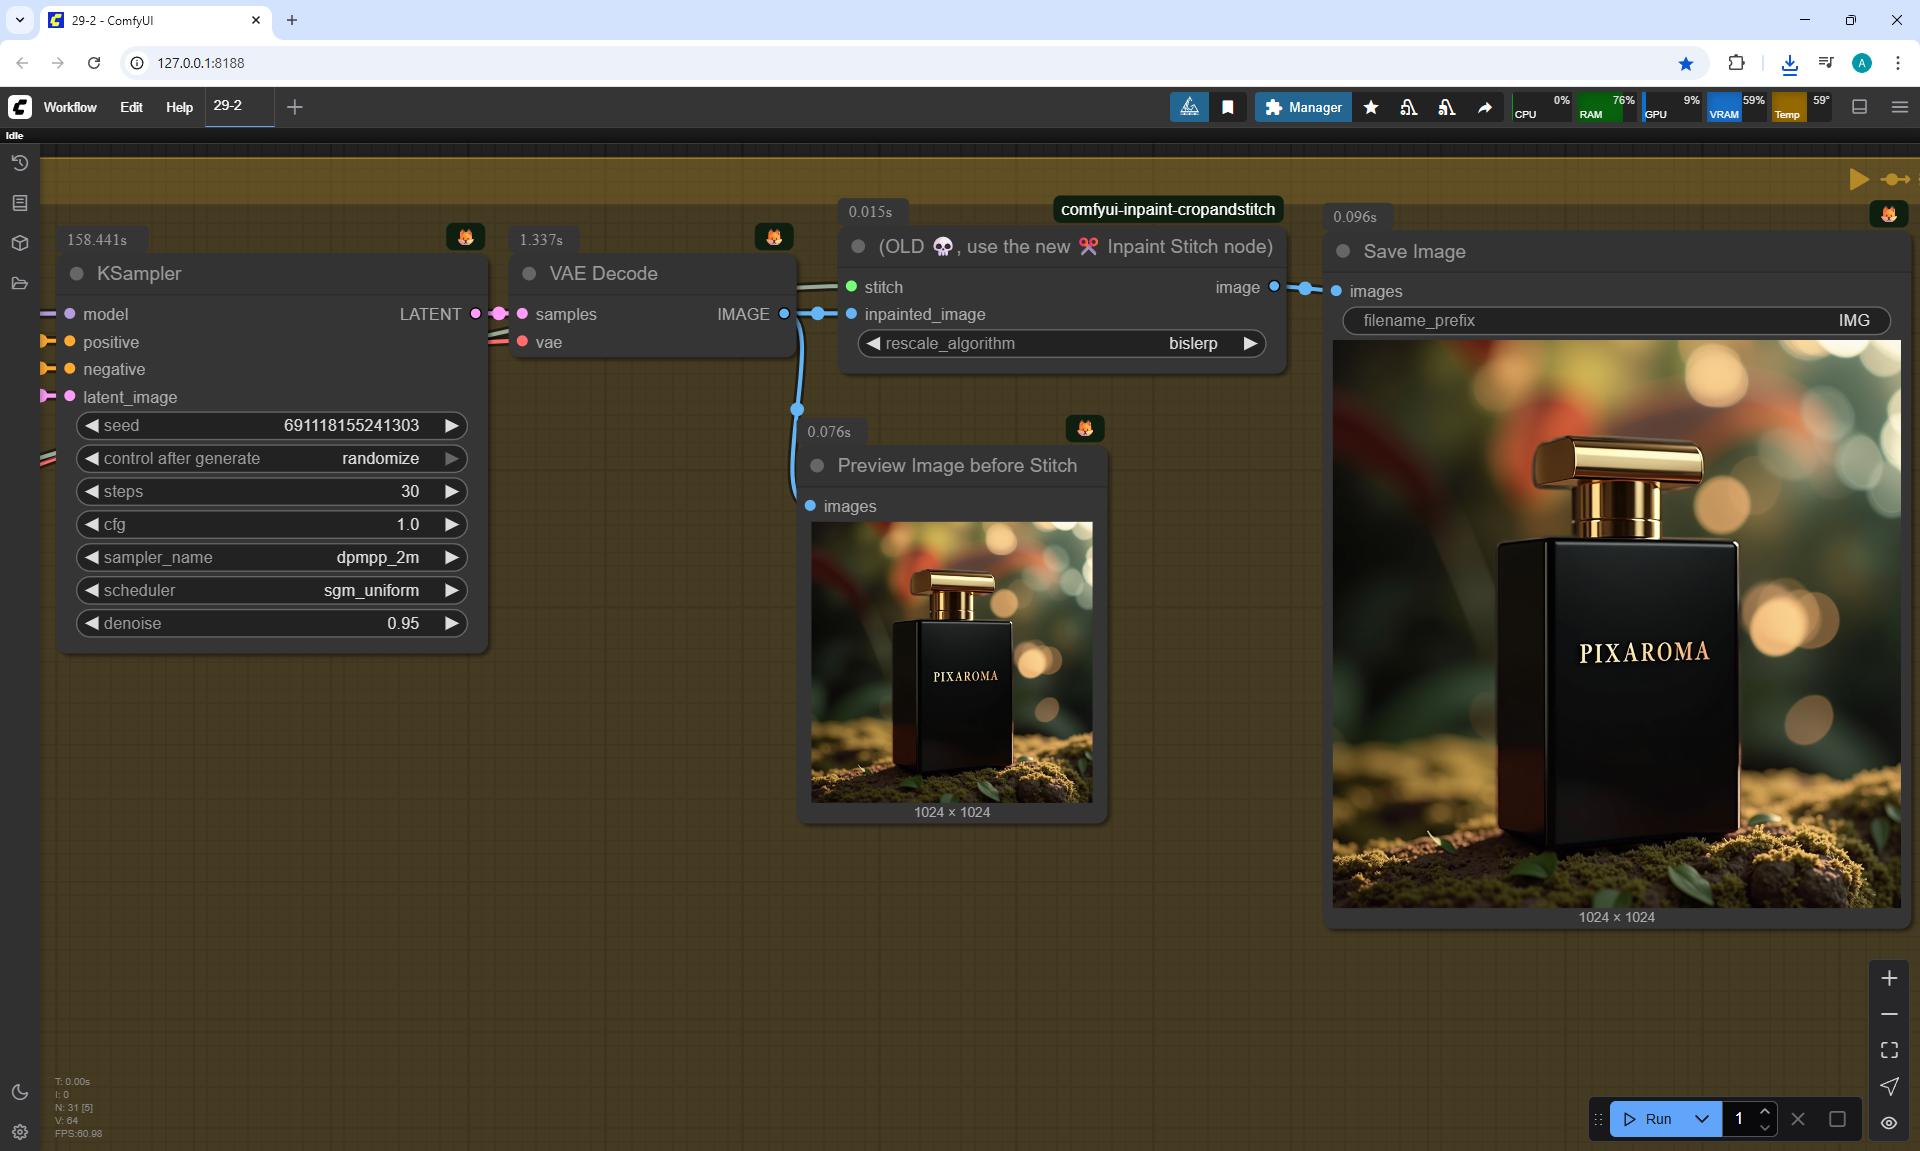
Task: Click the share arrow icon
Action: (x=1485, y=107)
